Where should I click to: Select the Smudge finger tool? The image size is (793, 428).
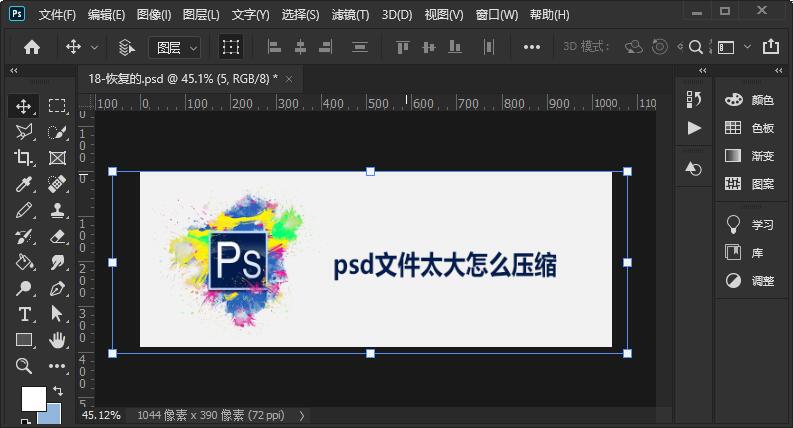coord(57,262)
